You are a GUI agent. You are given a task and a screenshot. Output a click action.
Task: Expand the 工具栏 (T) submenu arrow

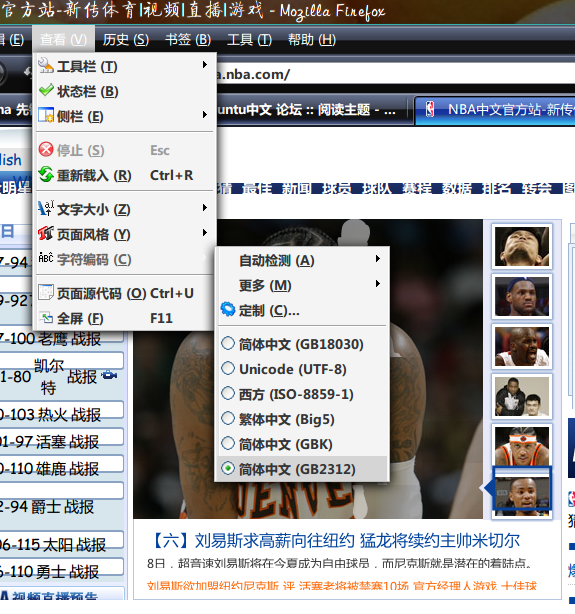point(204,65)
